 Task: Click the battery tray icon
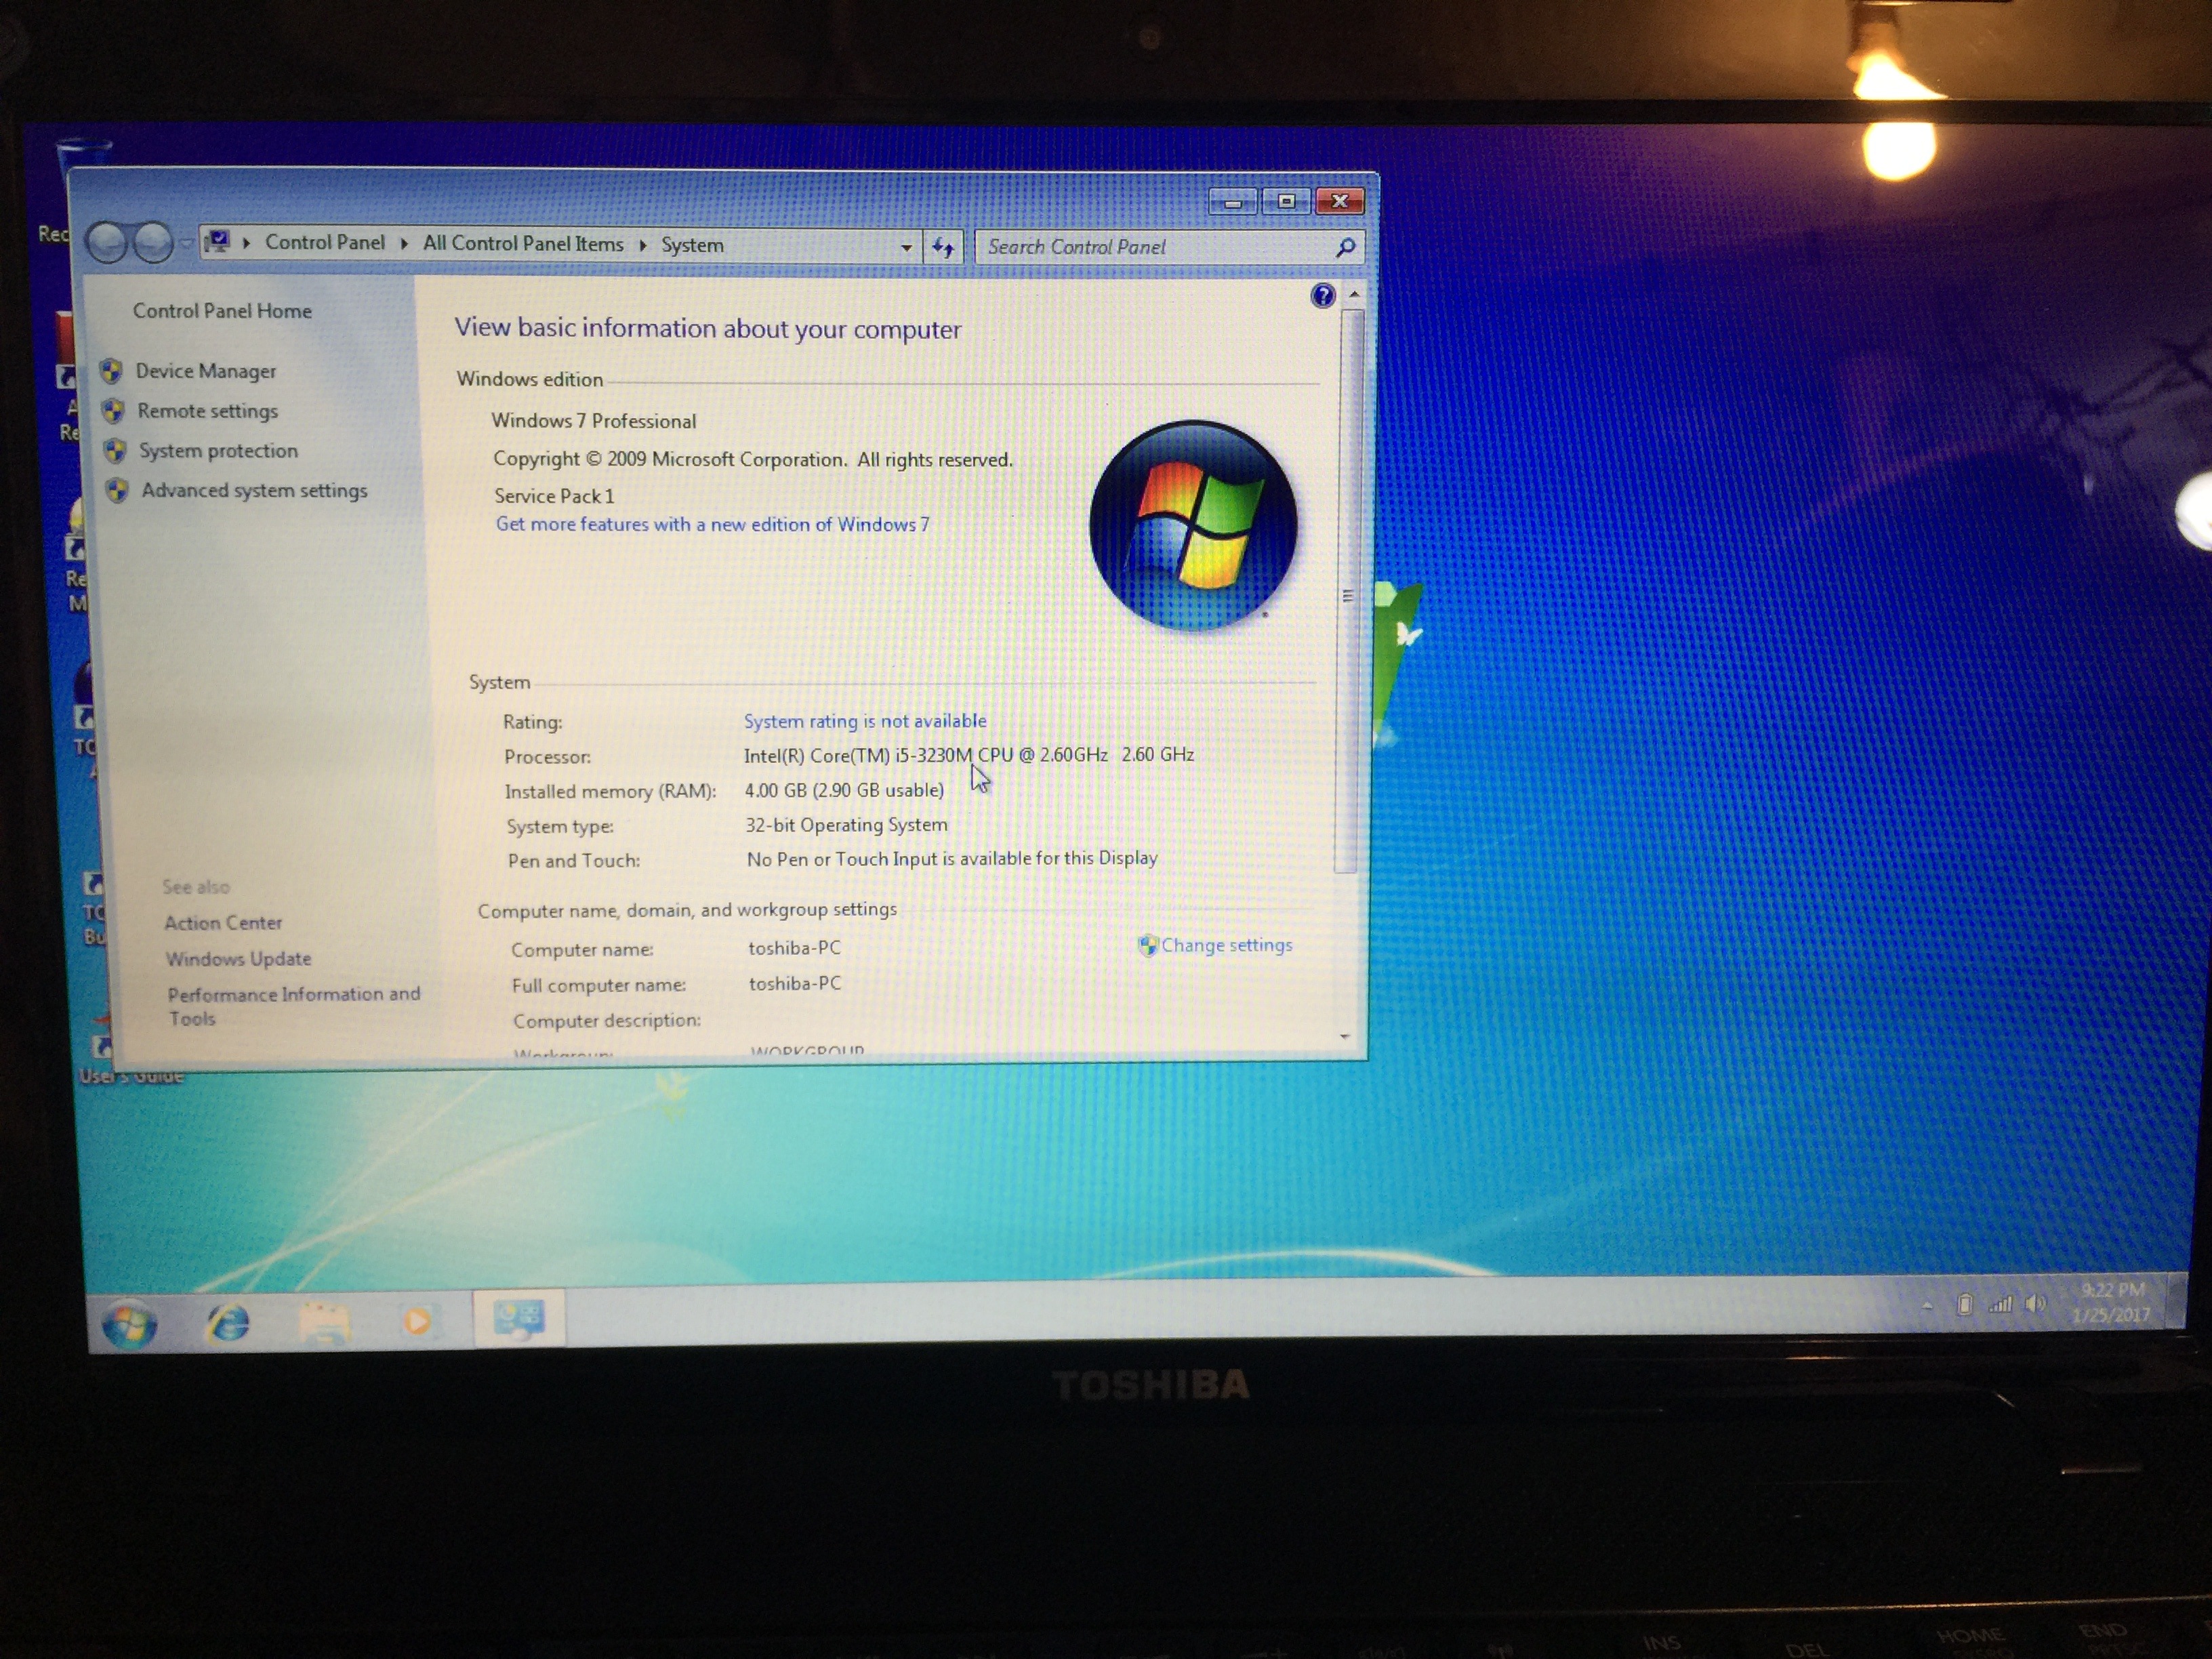pyautogui.click(x=1964, y=1304)
